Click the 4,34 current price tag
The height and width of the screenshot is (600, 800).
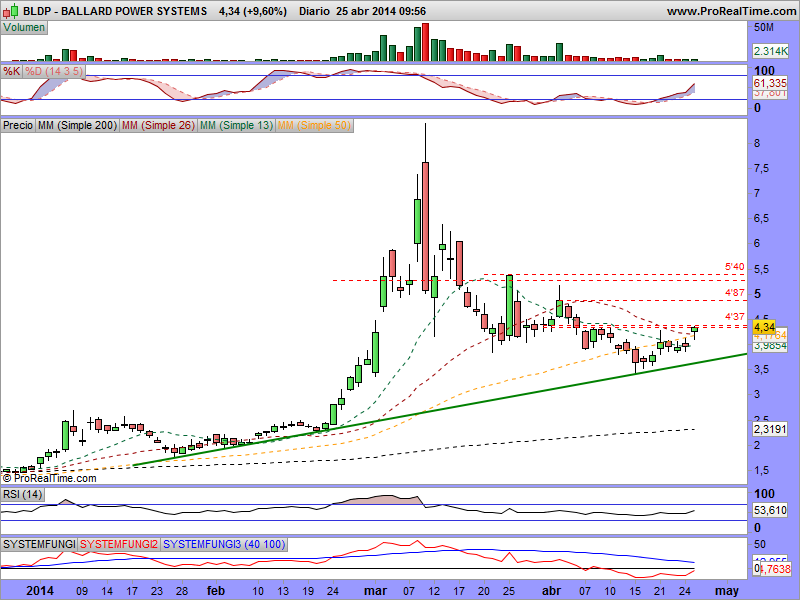coord(764,327)
